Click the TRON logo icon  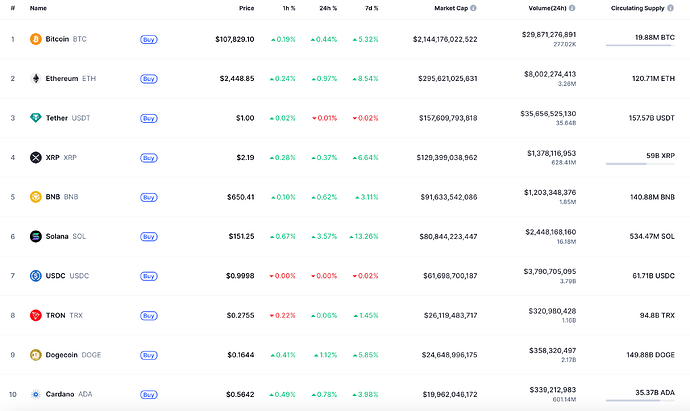36,315
